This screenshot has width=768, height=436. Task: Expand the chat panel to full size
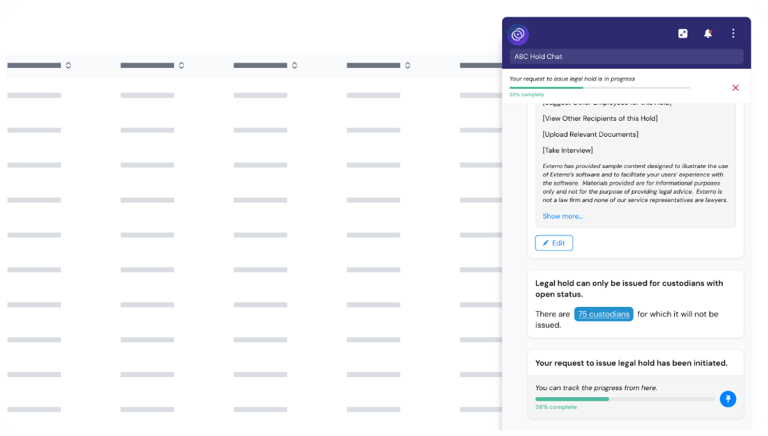(x=683, y=34)
